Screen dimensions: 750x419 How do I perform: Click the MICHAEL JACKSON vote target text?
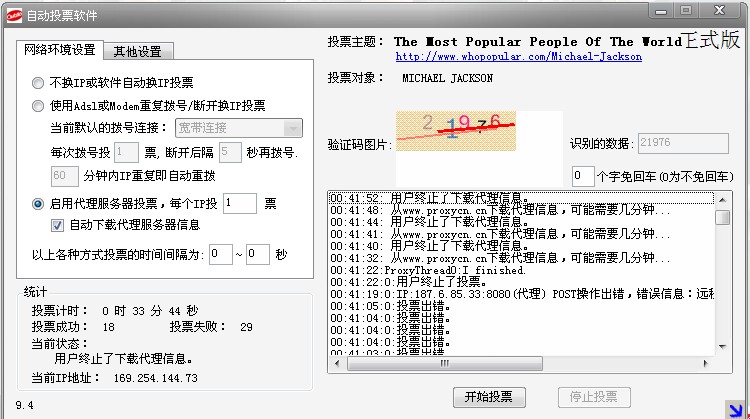pos(447,78)
